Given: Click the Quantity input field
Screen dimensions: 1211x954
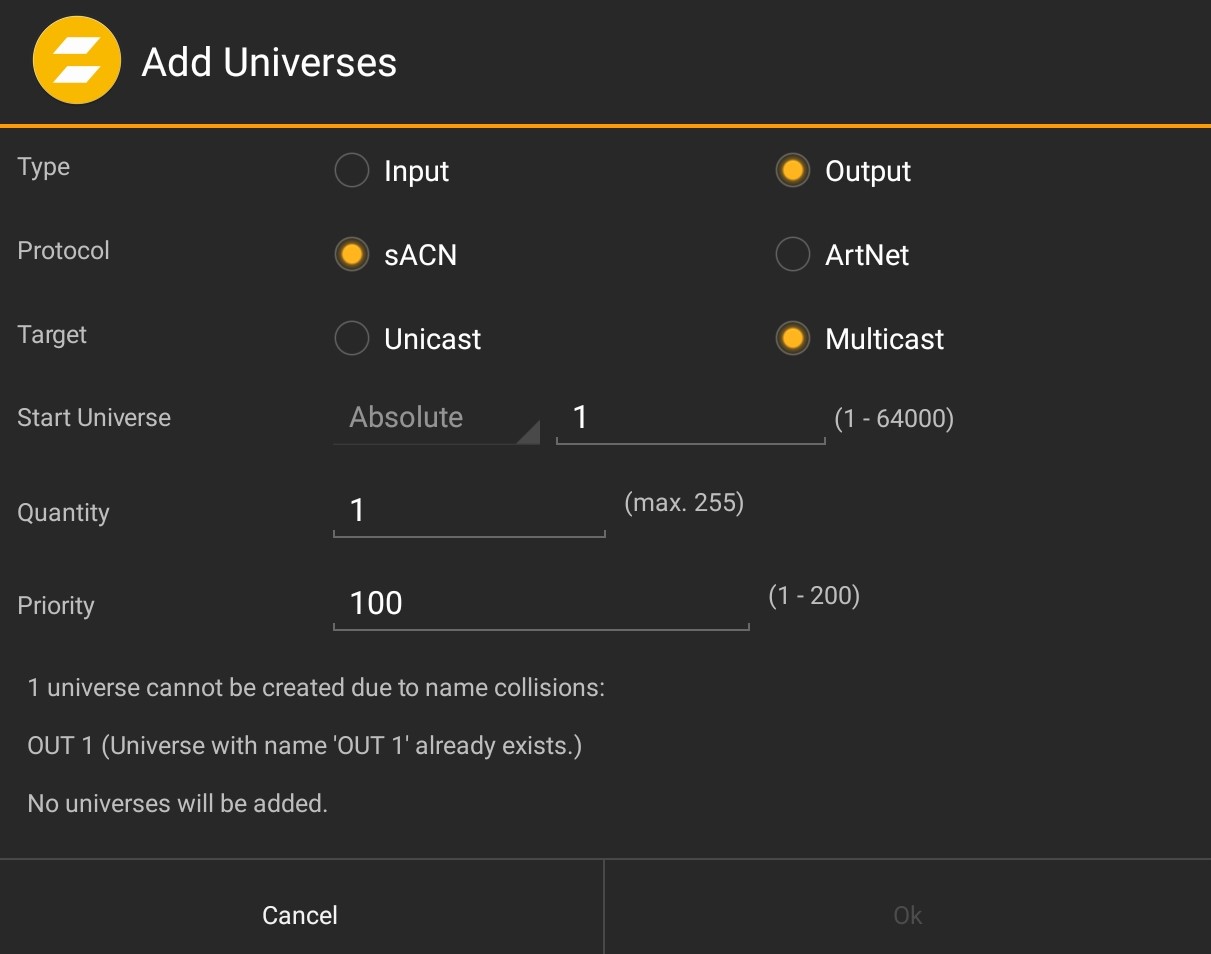Looking at the screenshot, I should pos(468,510).
